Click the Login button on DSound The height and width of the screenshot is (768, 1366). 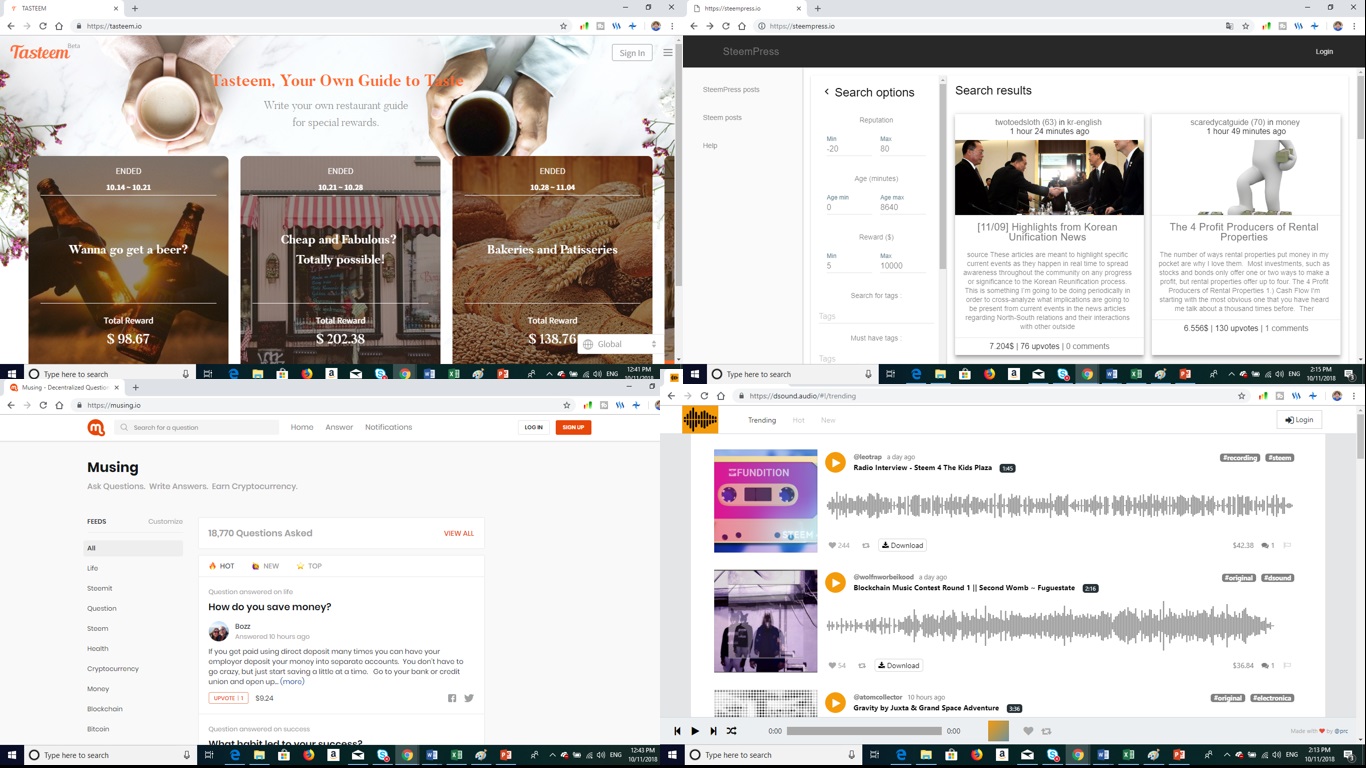1299,420
